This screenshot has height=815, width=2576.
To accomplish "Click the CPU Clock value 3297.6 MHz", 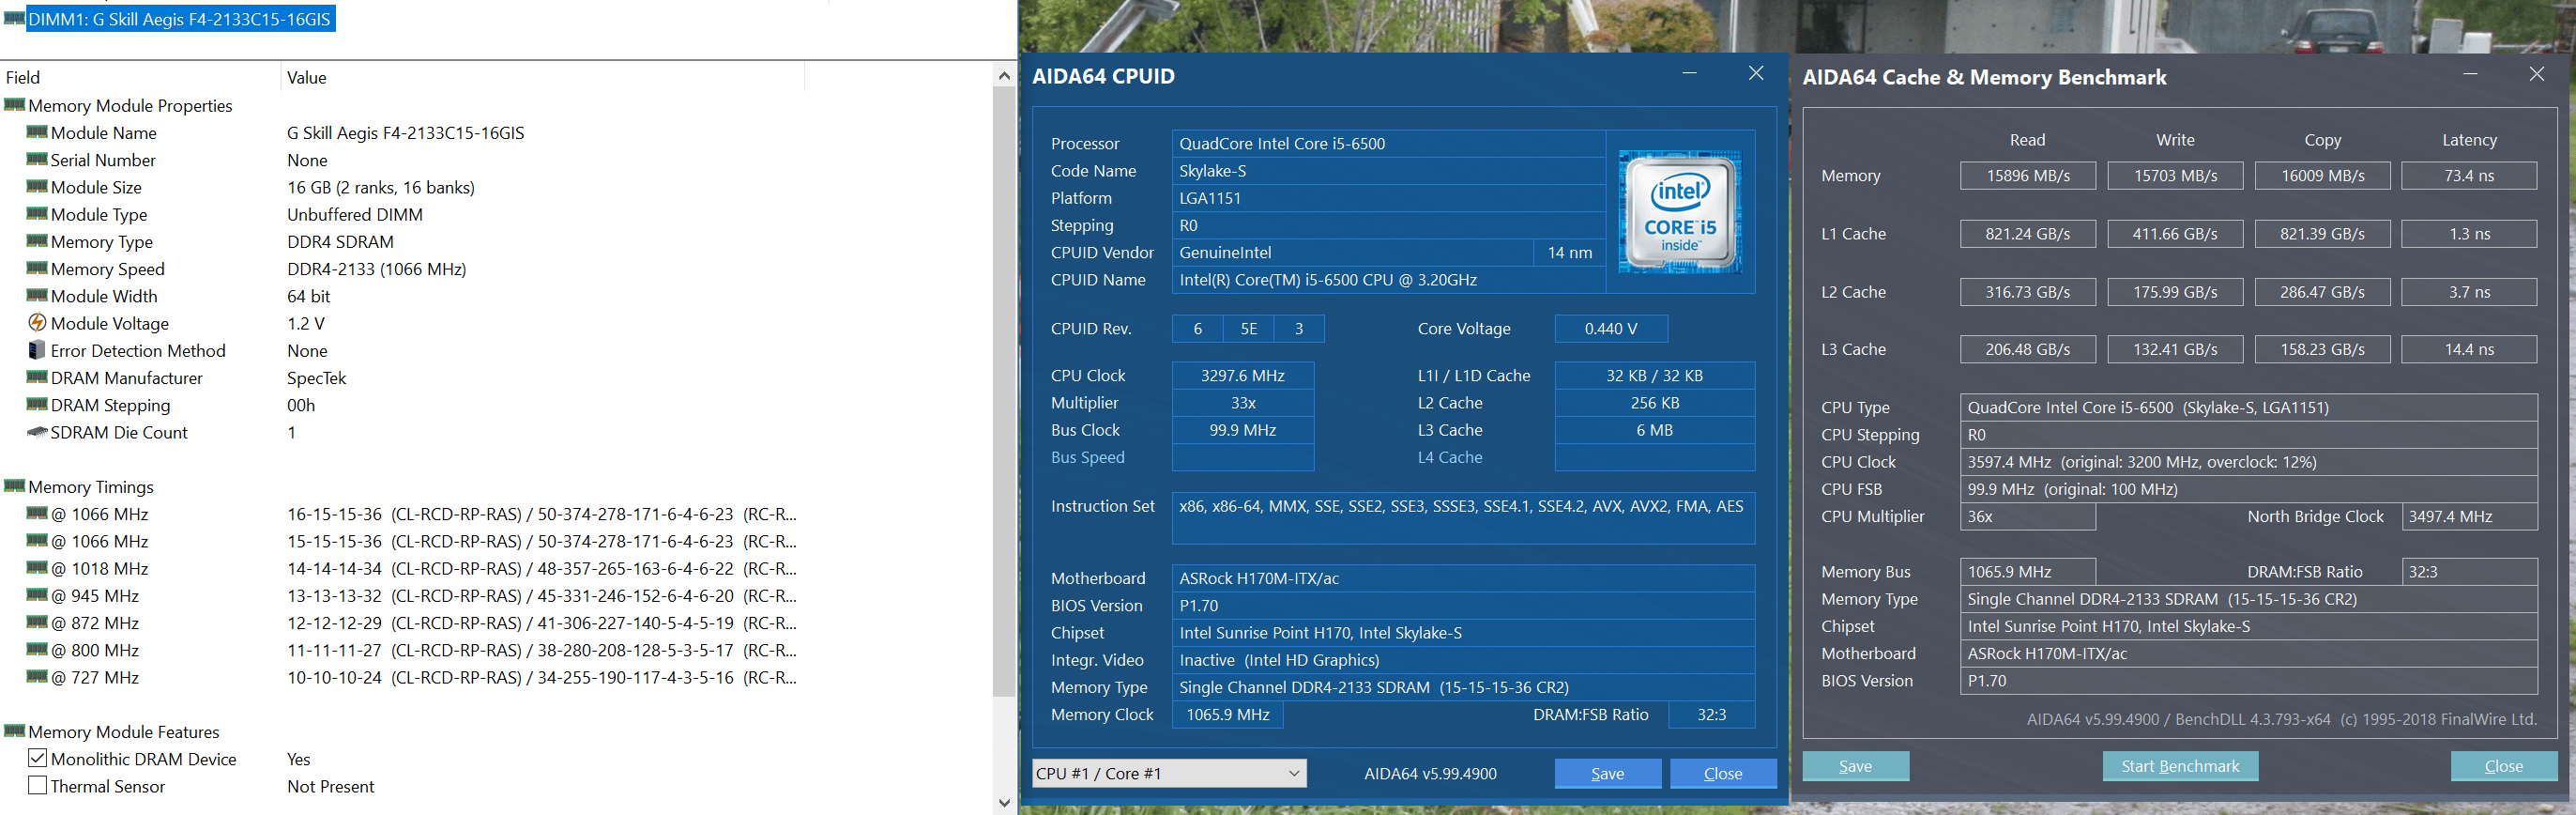I will pyautogui.click(x=1242, y=375).
